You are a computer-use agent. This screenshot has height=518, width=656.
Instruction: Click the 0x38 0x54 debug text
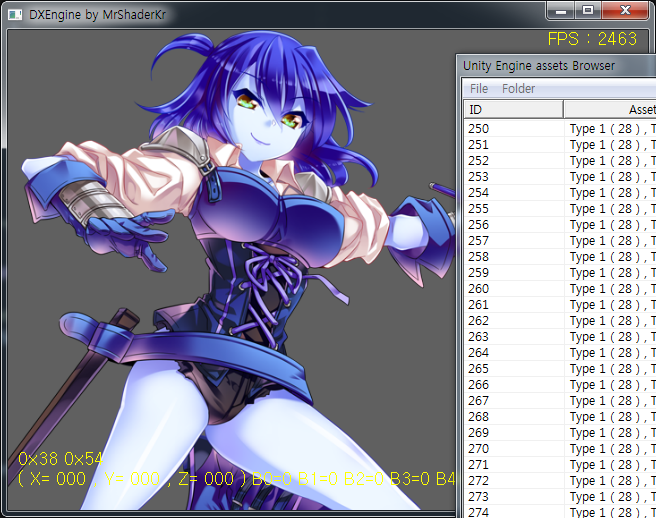pos(60,459)
